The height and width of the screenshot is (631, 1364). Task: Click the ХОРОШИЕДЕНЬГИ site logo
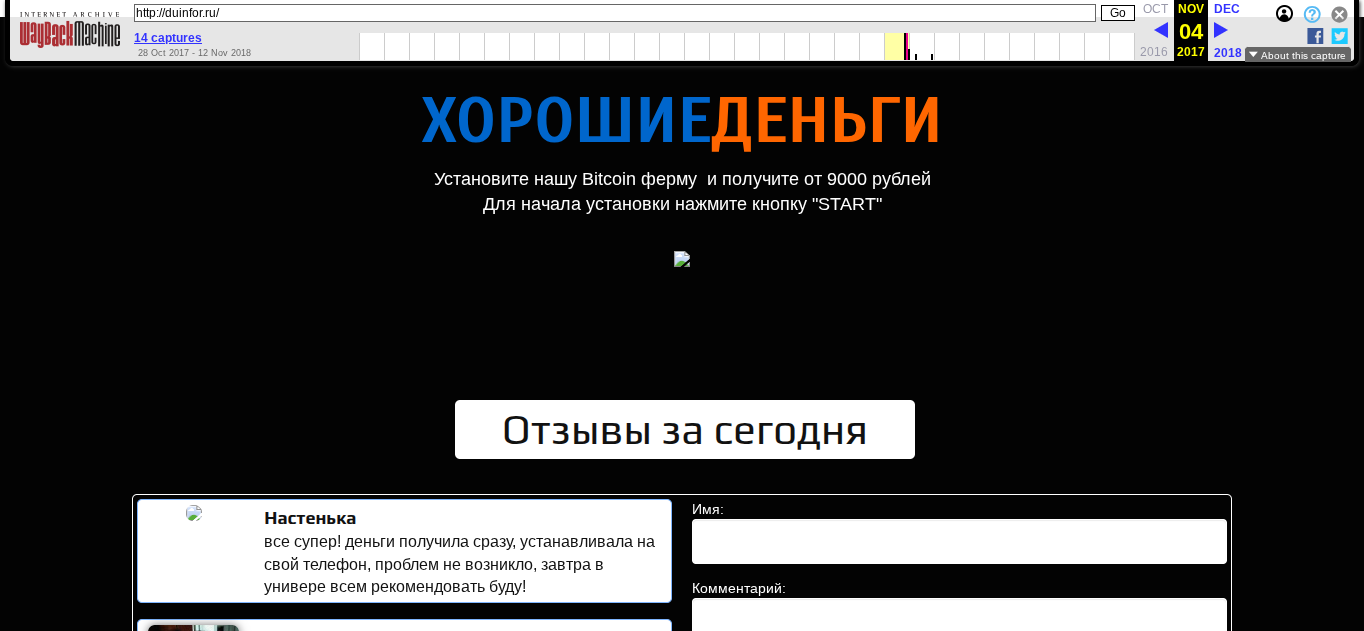(x=681, y=122)
